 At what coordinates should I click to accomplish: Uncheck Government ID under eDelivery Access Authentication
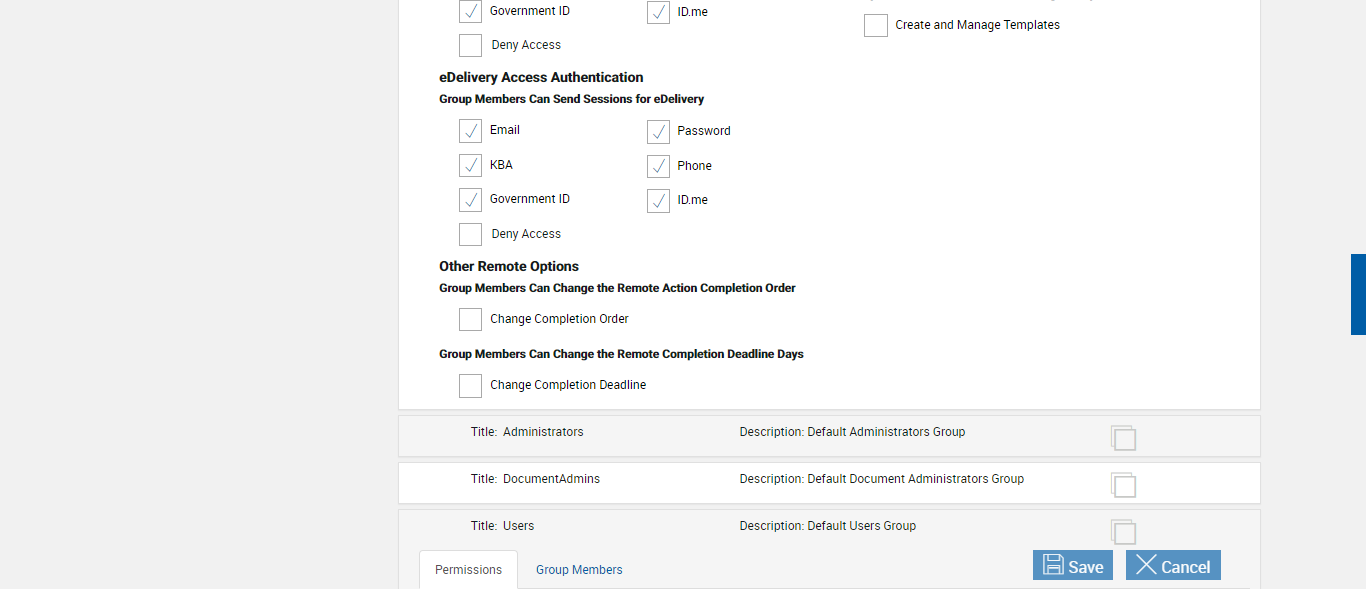pos(470,200)
